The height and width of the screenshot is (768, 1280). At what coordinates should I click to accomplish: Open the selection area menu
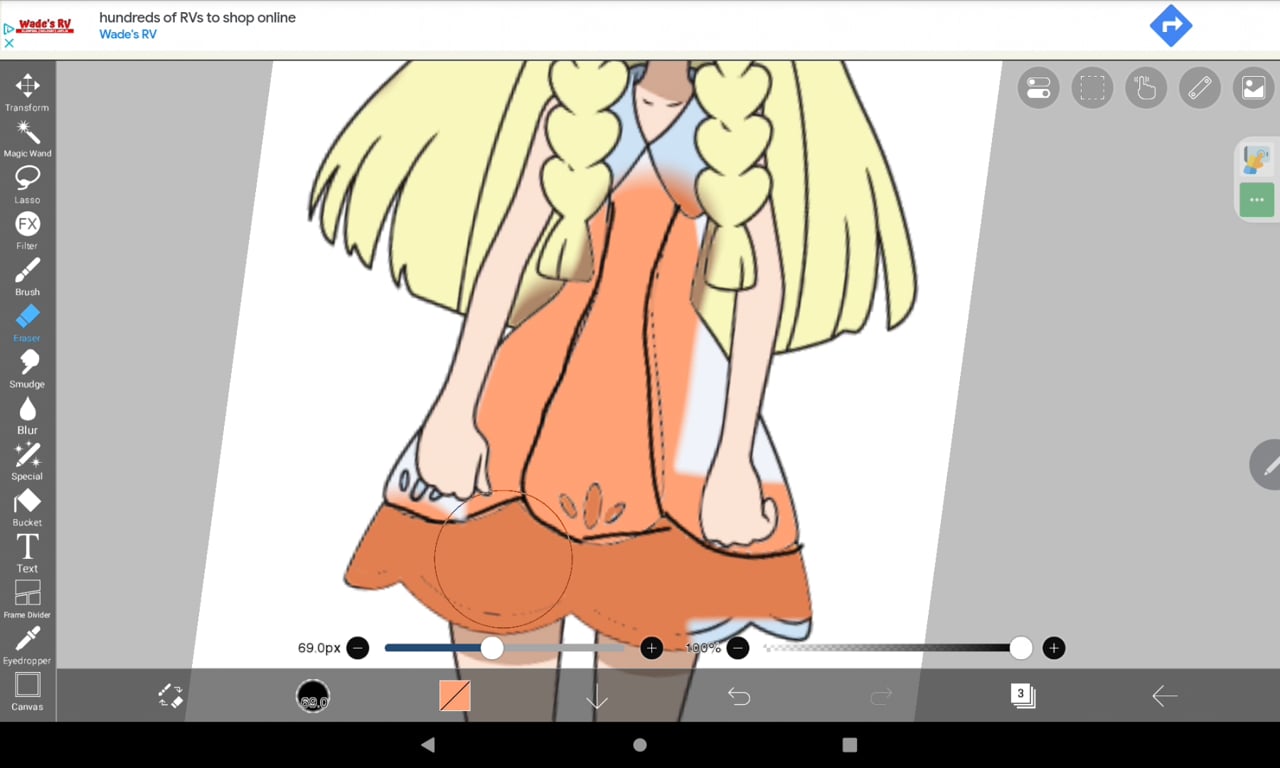[x=1092, y=88]
